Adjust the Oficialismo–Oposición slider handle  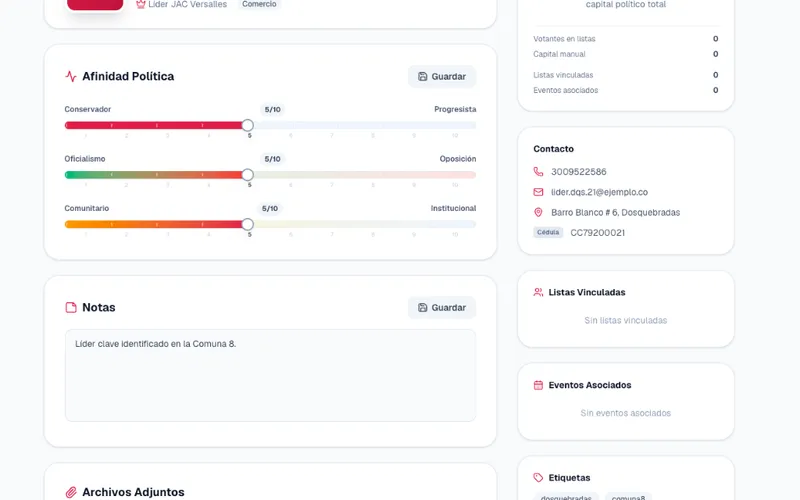coord(247,175)
